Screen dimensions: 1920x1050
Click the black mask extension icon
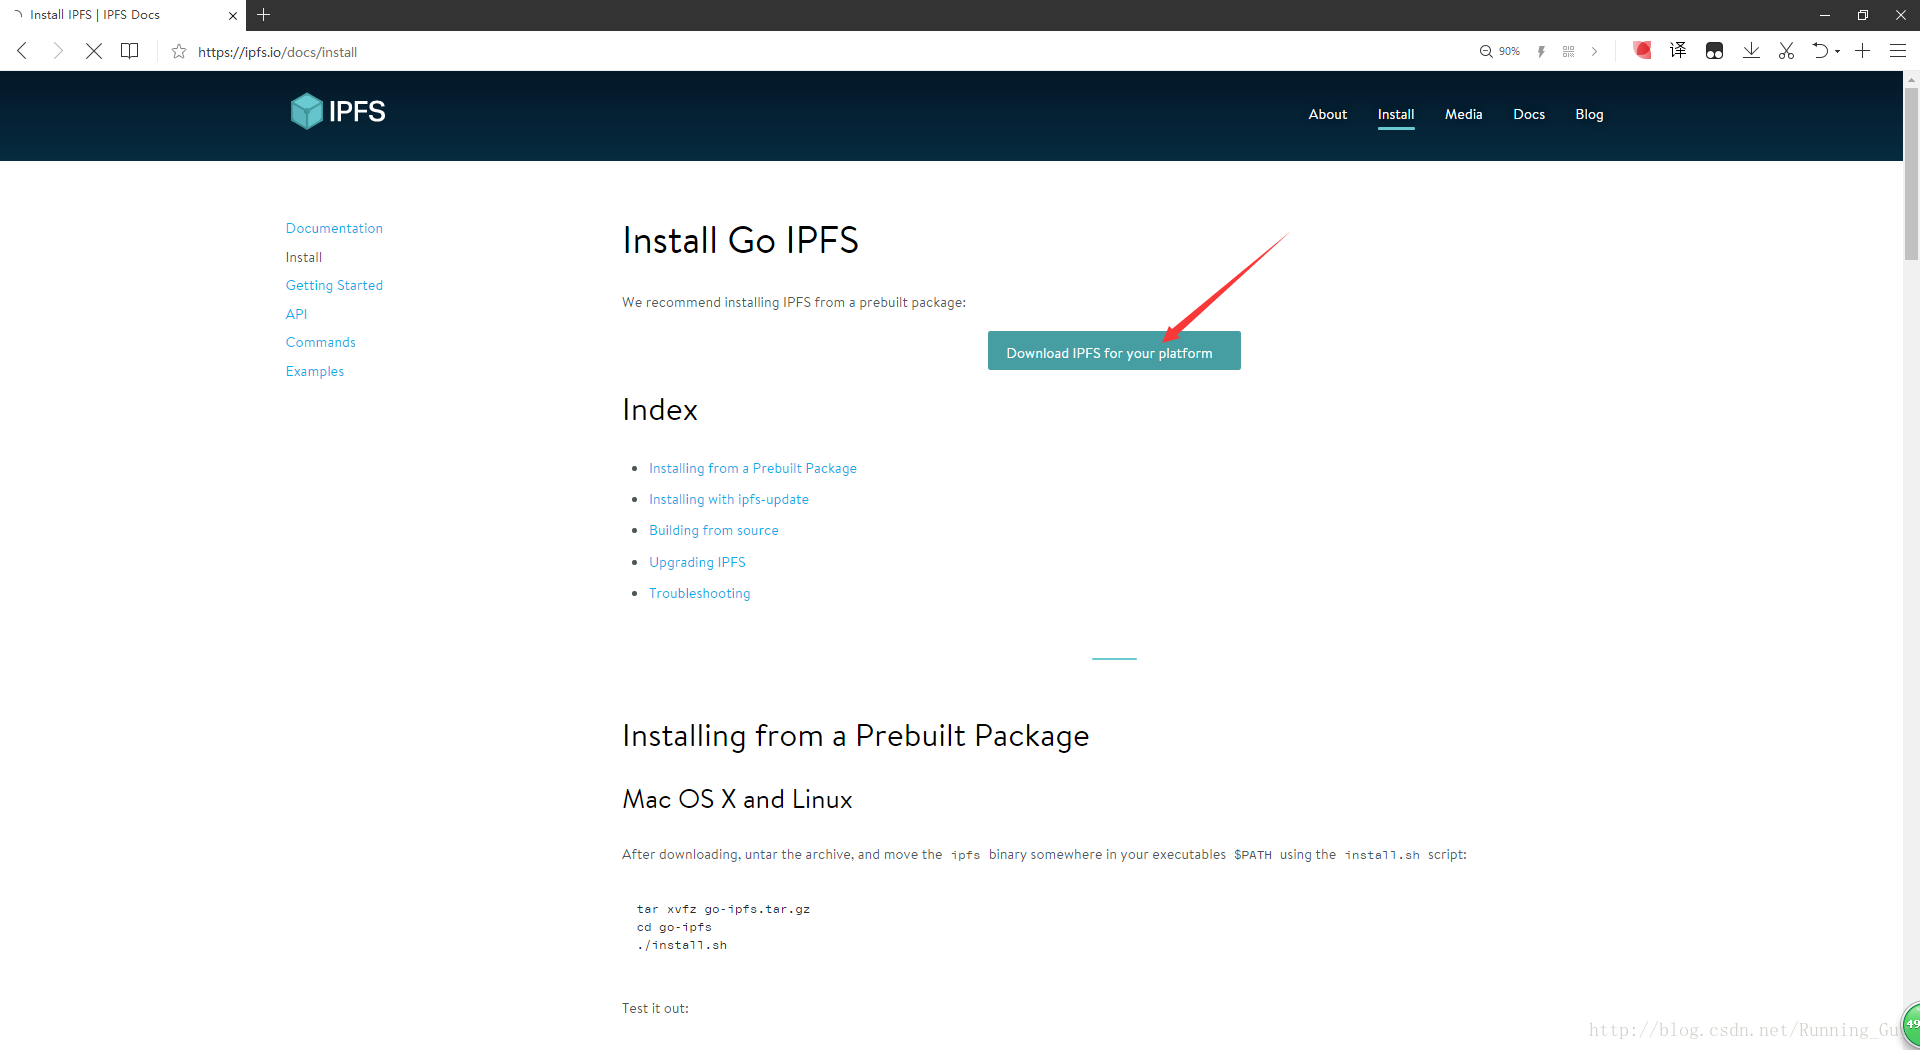pos(1714,51)
